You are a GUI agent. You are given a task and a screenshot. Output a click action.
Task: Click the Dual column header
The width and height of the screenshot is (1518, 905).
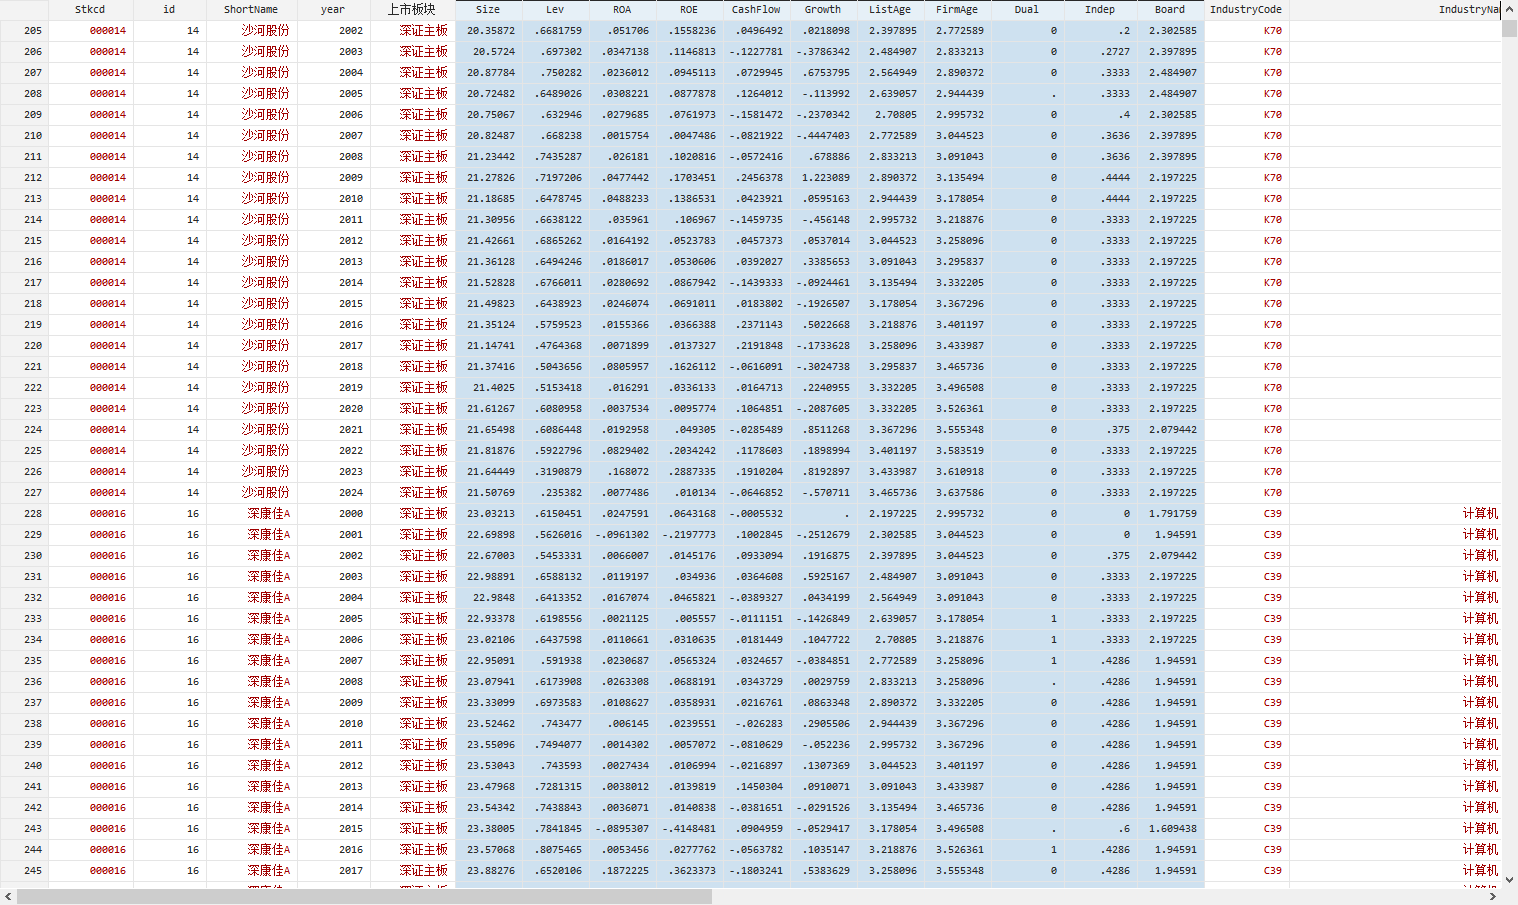(1027, 9)
